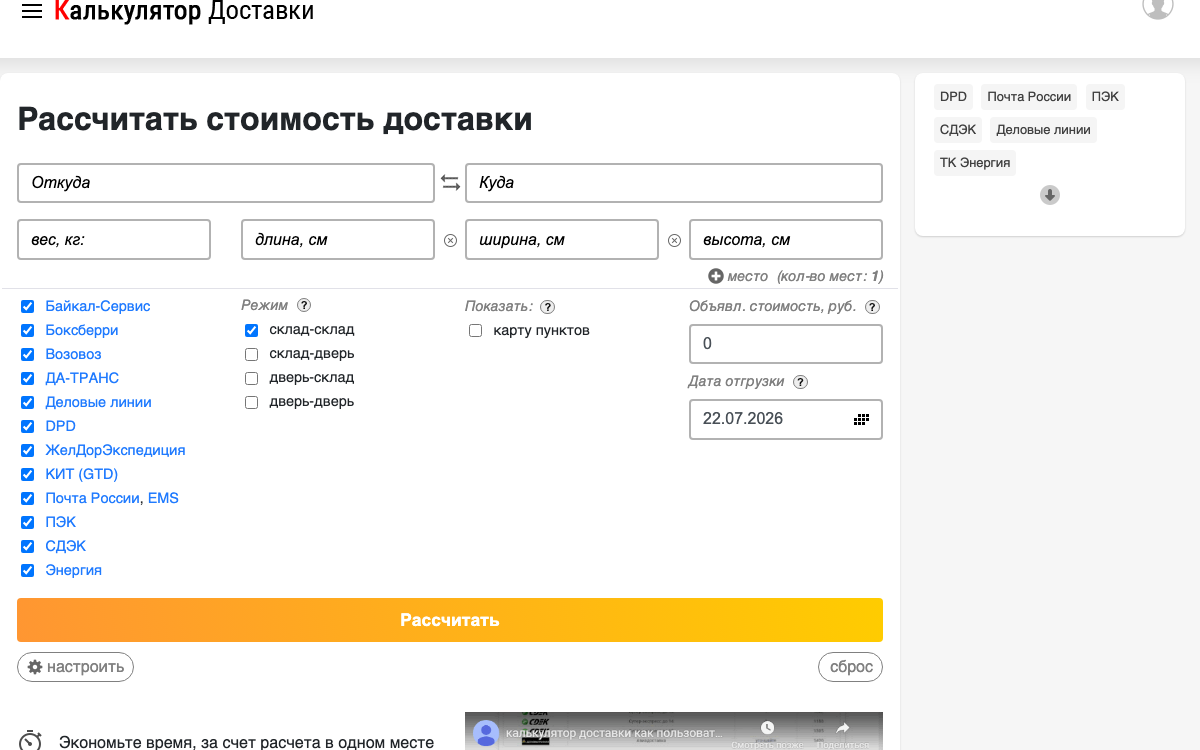Enable дверь-дверь delivery mode
1200x750 pixels.
[x=252, y=402]
